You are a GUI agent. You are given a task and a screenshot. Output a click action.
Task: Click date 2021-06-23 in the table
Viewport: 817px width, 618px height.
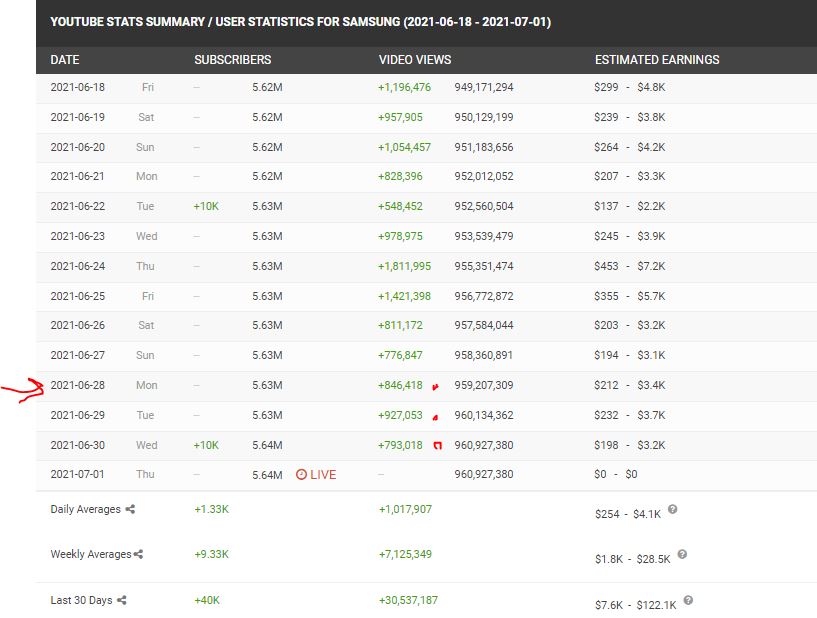(78, 236)
